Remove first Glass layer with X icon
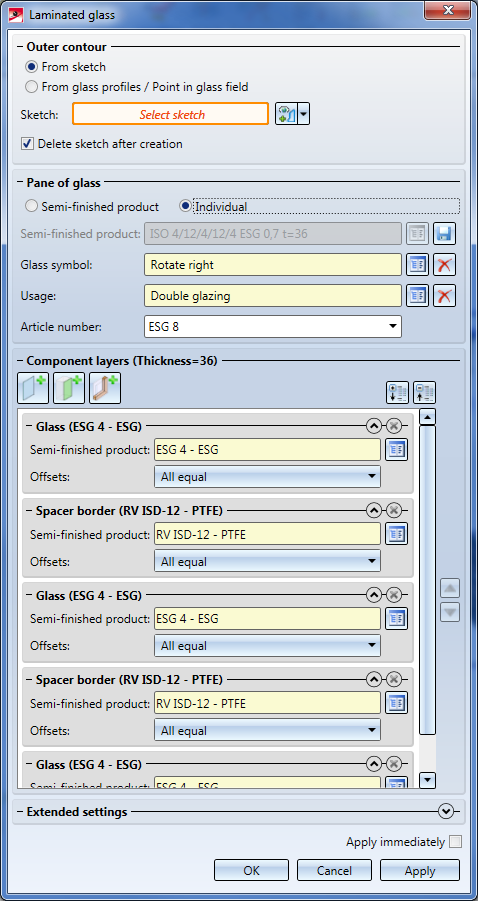Image resolution: width=478 pixels, height=901 pixels. click(x=394, y=426)
